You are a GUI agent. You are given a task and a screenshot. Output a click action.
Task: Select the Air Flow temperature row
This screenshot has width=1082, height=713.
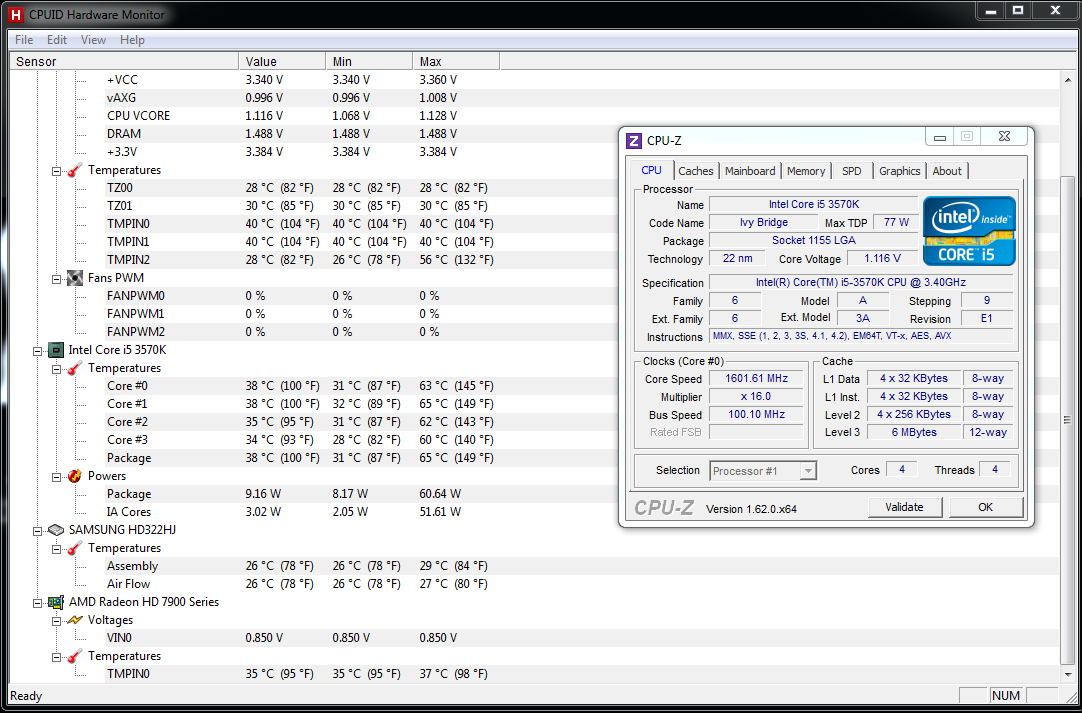pos(534,584)
